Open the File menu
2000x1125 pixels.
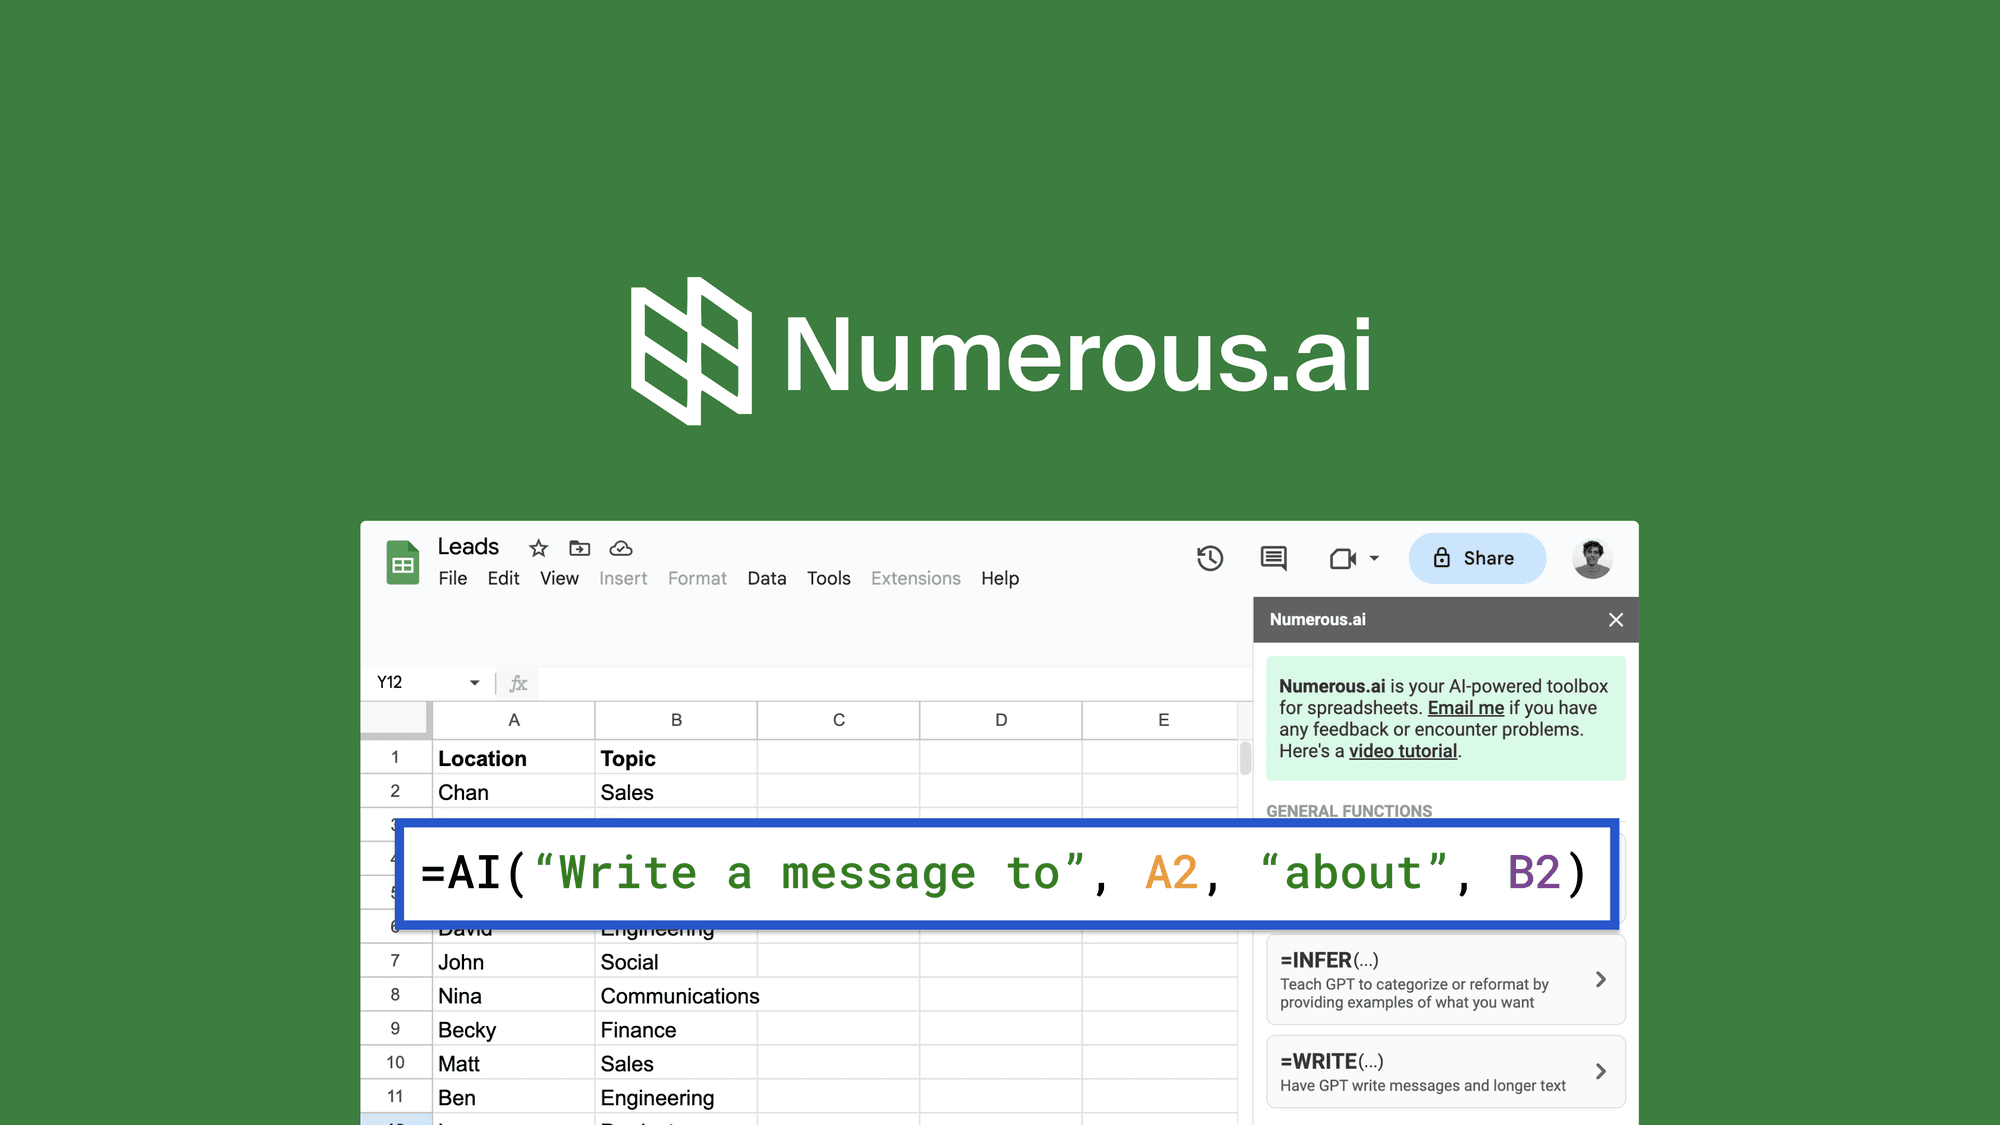(x=452, y=578)
